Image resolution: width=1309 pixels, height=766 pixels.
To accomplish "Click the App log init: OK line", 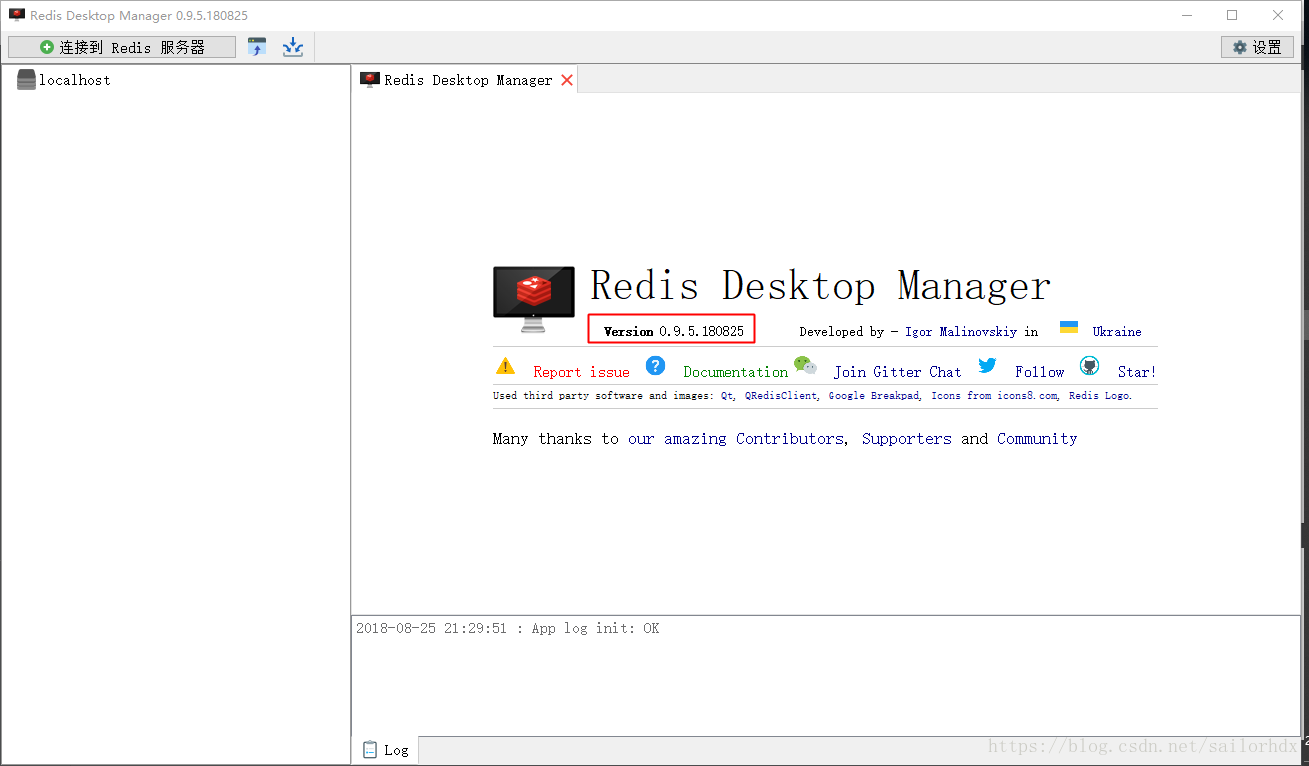I will pos(507,629).
